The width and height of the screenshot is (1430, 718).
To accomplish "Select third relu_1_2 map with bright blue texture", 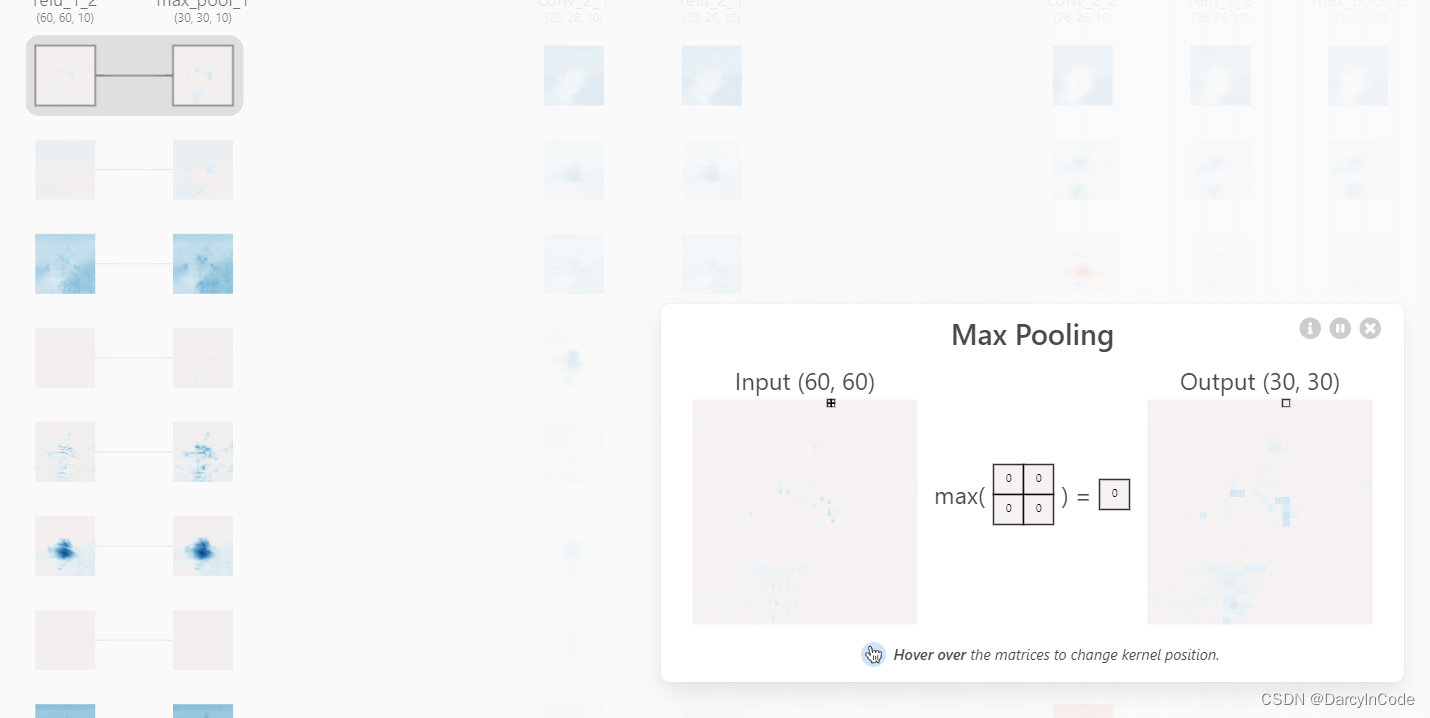I will point(65,263).
